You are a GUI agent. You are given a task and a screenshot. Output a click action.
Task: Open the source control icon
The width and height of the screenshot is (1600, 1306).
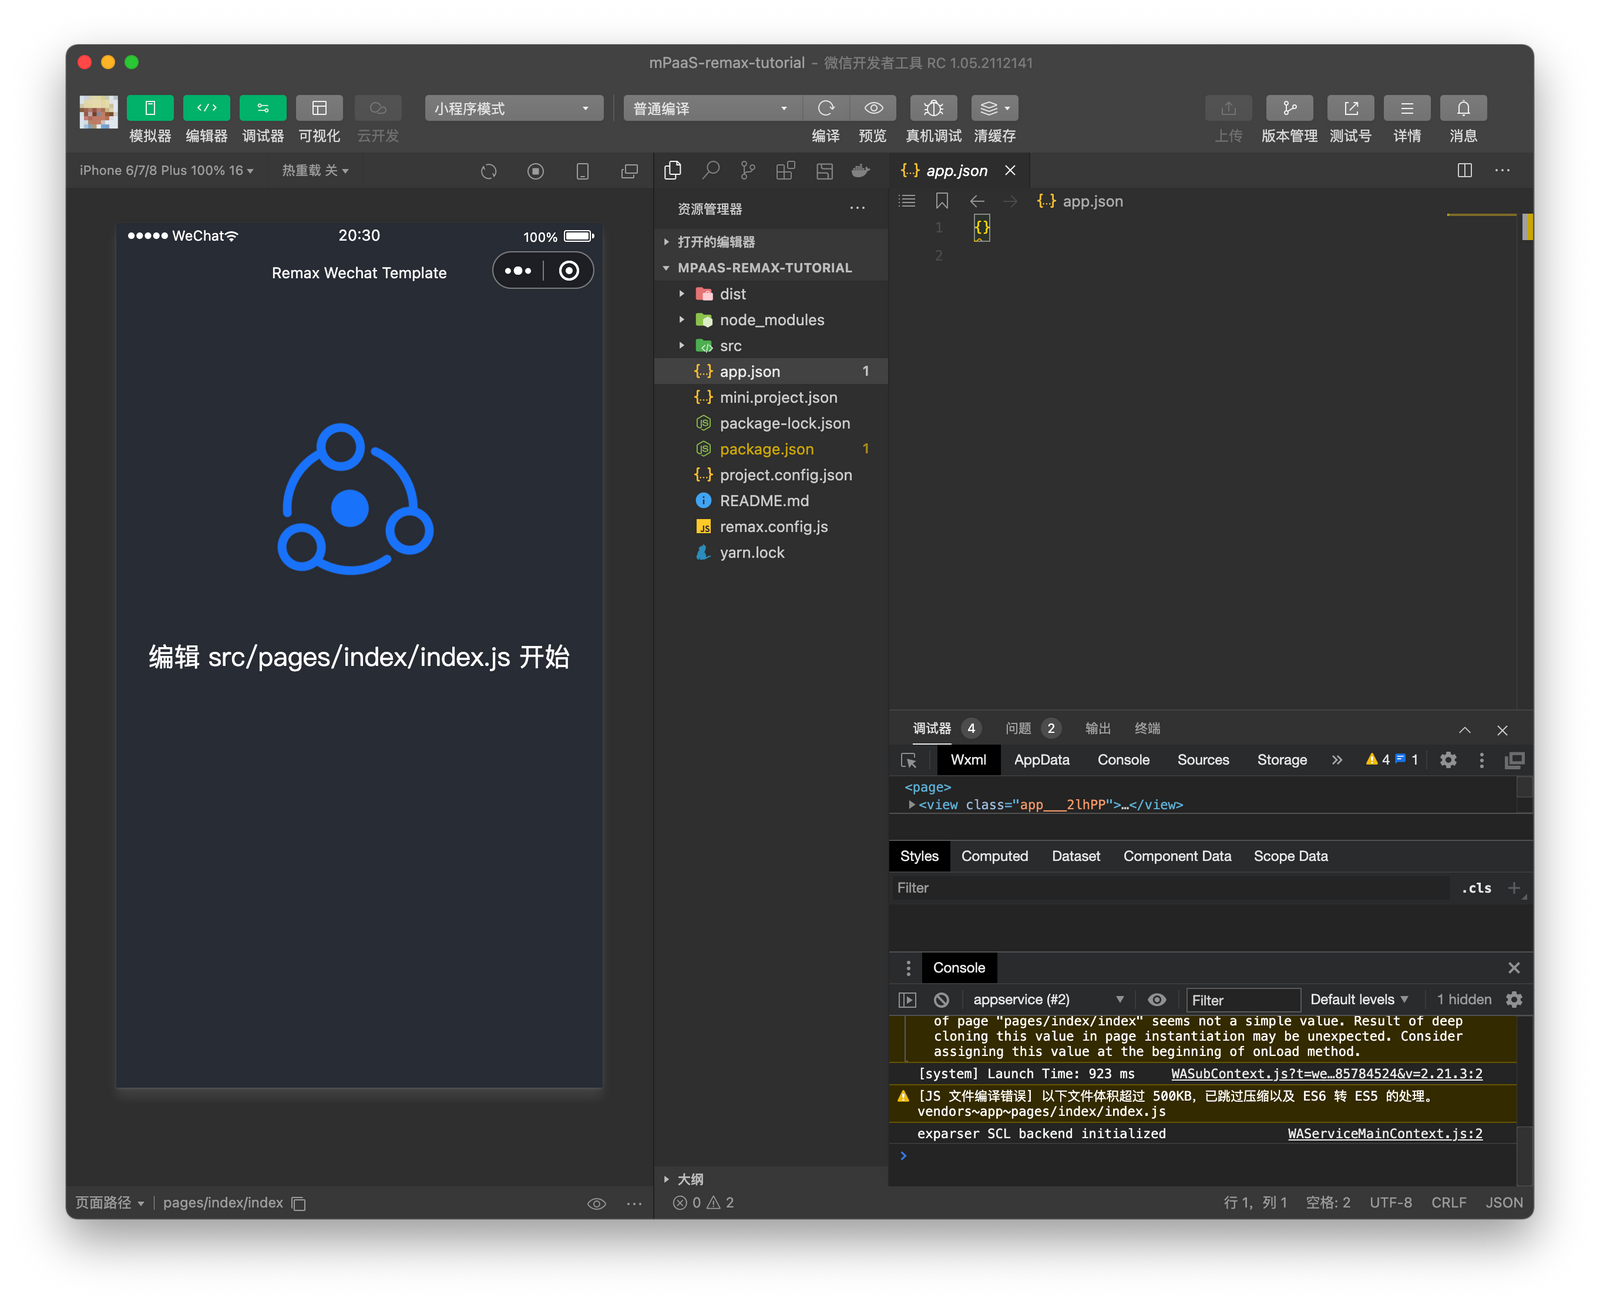pos(748,171)
